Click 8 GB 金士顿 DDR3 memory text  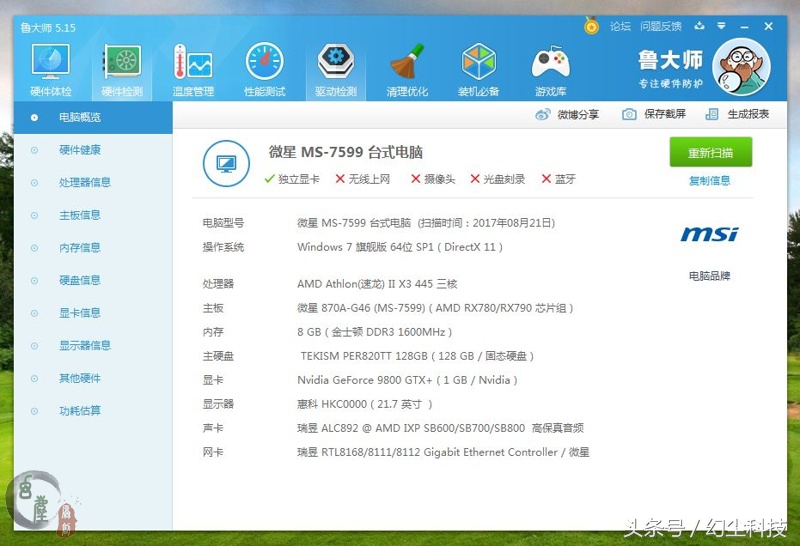pyautogui.click(x=374, y=332)
